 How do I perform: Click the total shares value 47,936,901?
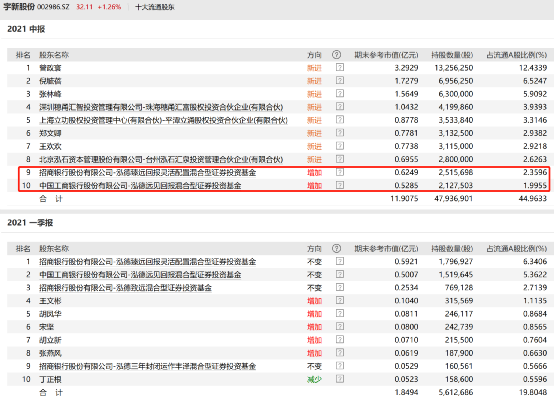[453, 198]
